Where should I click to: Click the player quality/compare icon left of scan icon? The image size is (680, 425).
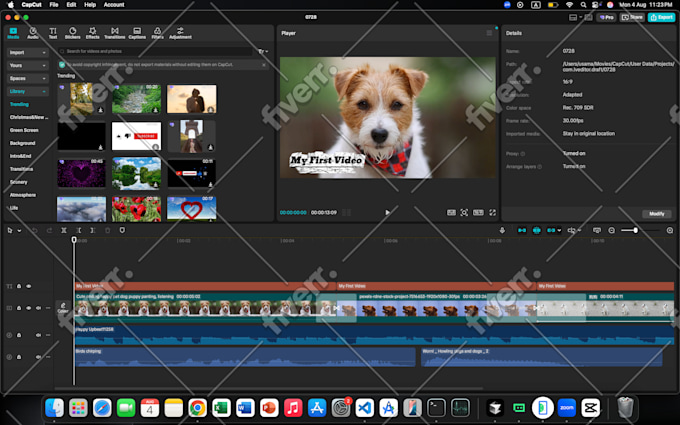coord(451,212)
